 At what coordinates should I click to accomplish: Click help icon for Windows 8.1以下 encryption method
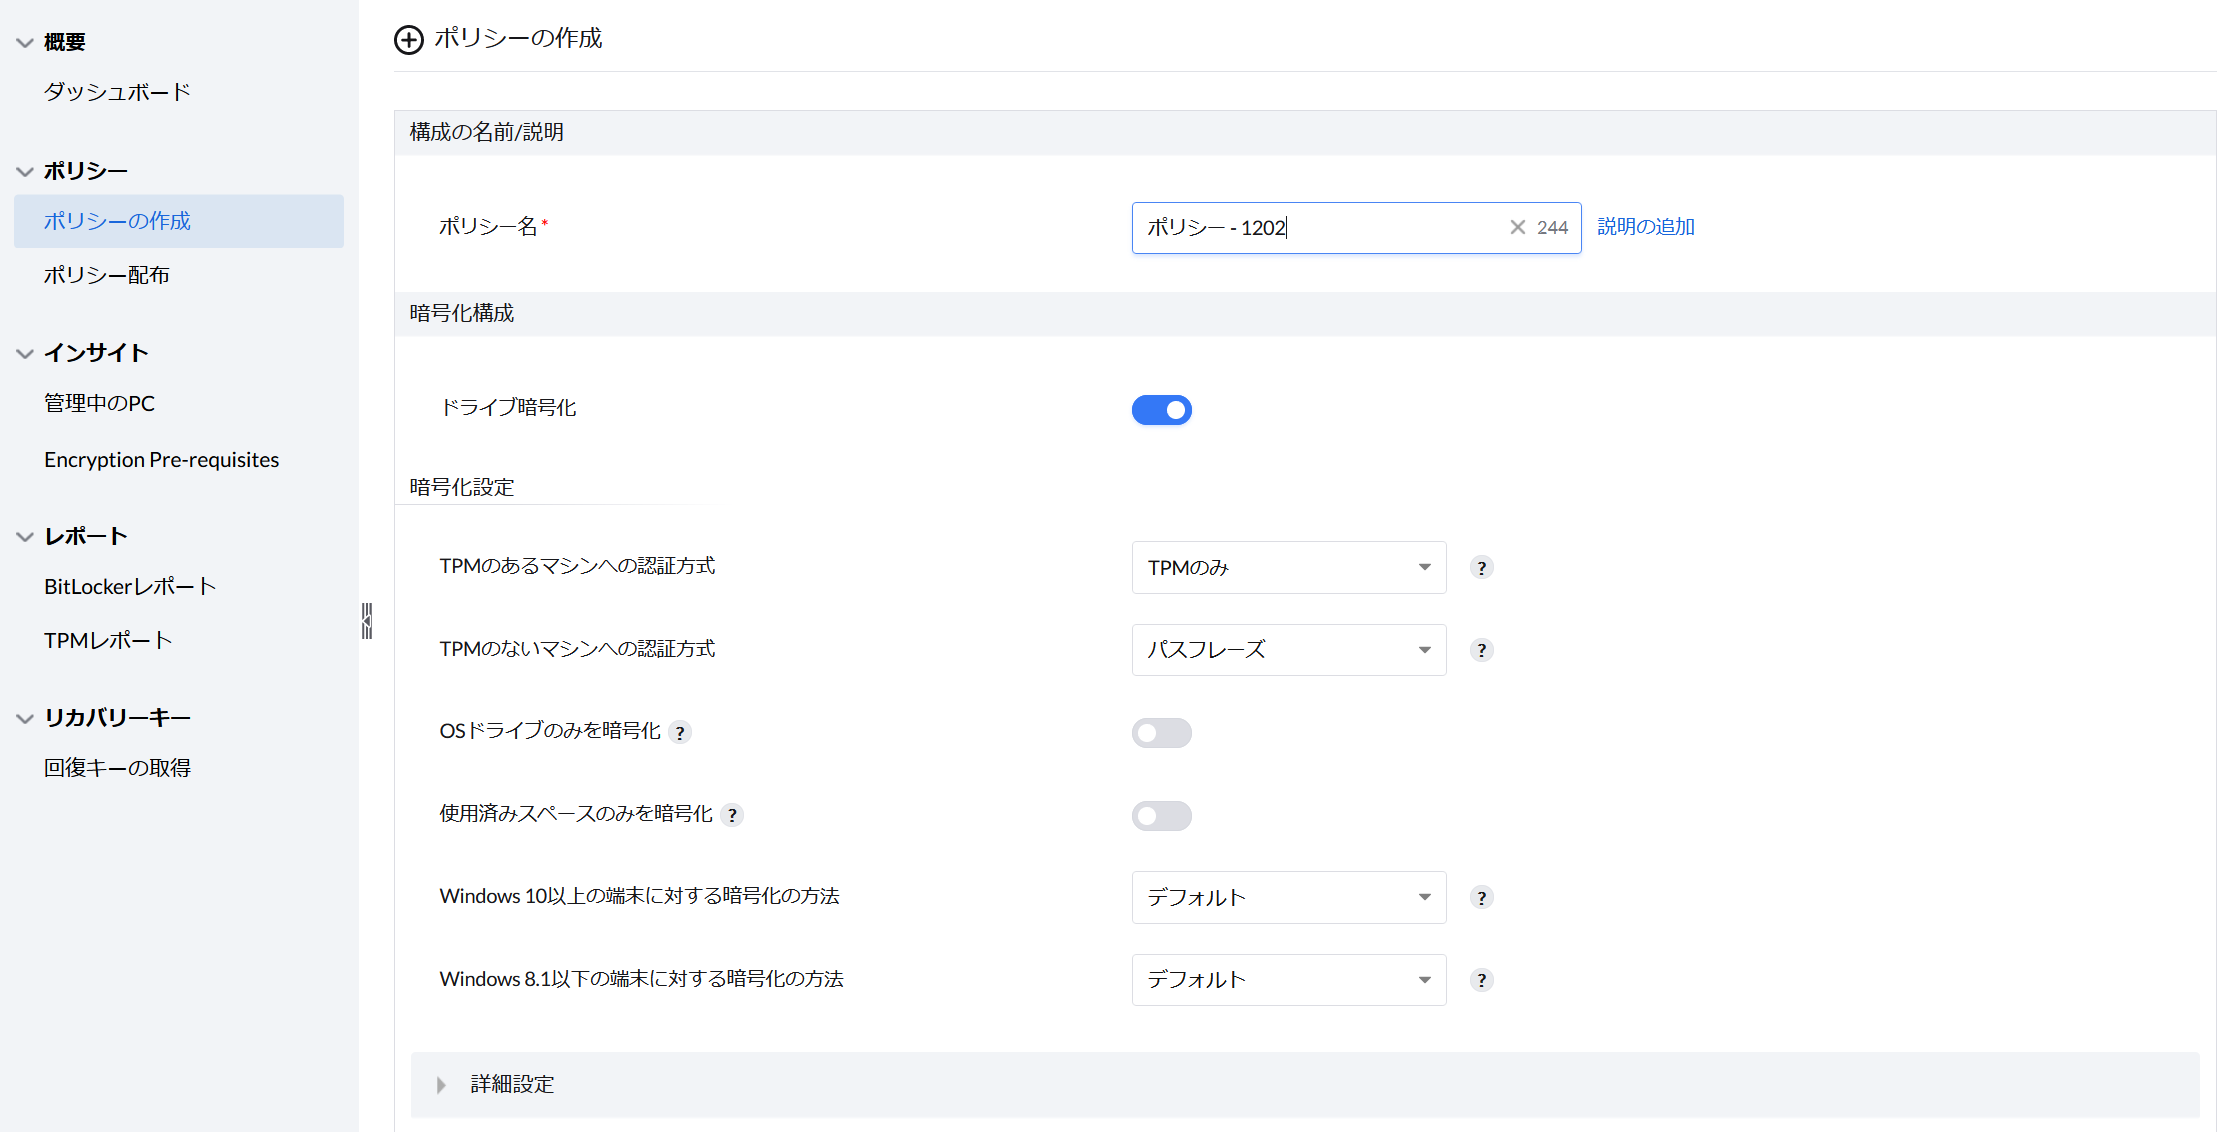coord(1481,980)
